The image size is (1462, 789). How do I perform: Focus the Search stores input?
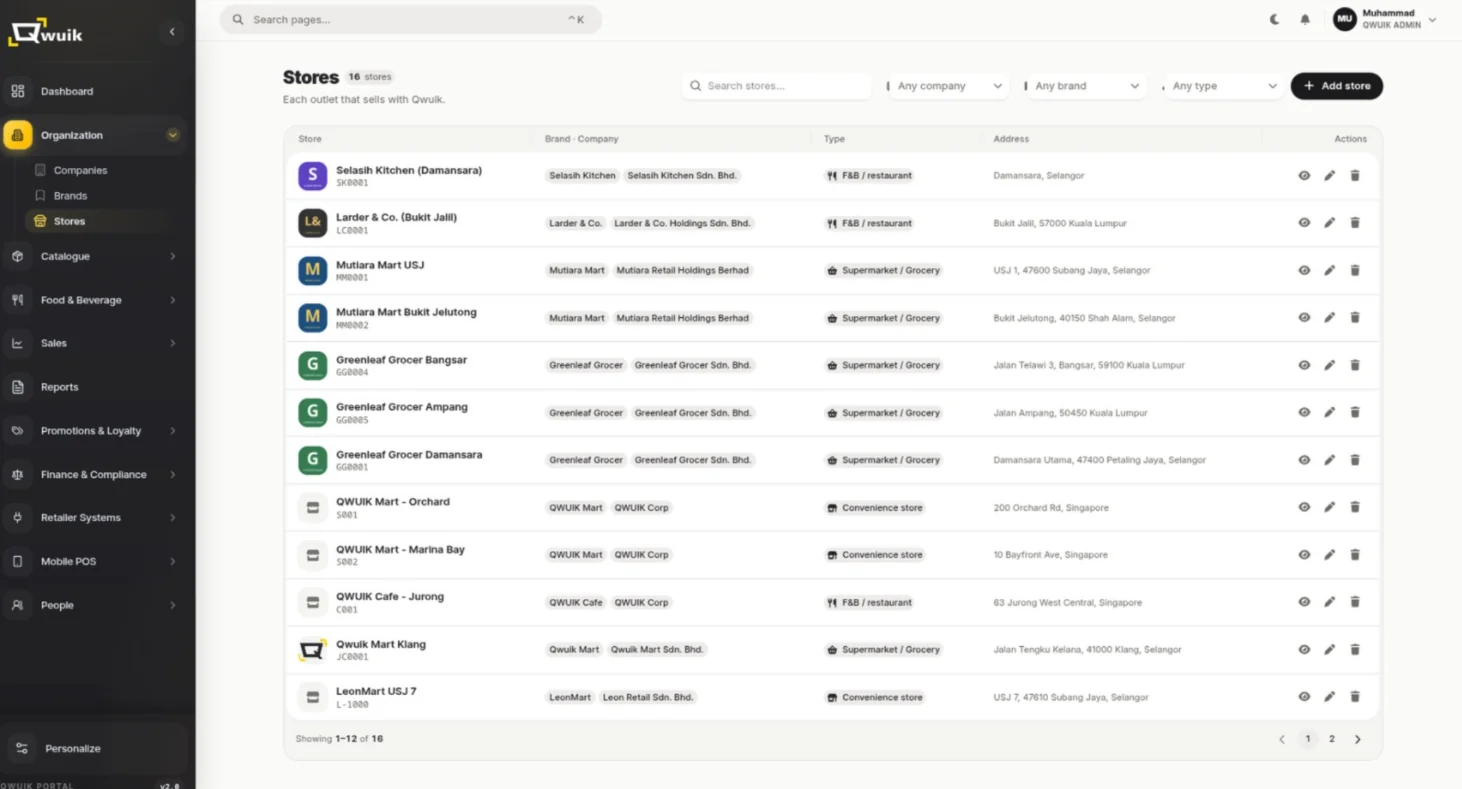tap(777, 86)
